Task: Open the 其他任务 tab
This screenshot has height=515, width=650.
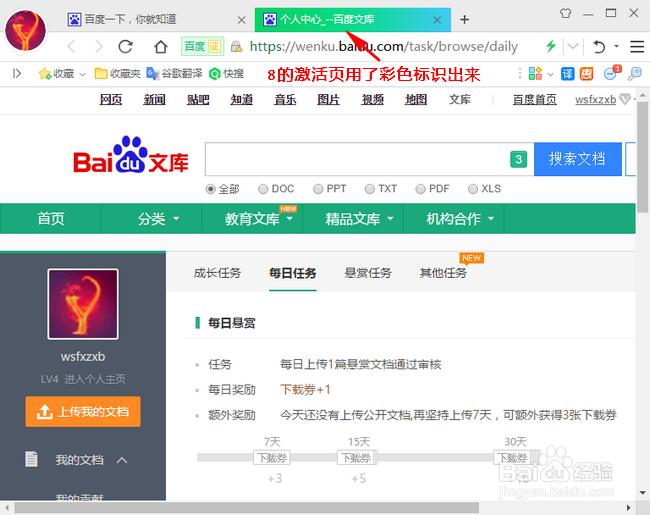Action: click(x=443, y=273)
